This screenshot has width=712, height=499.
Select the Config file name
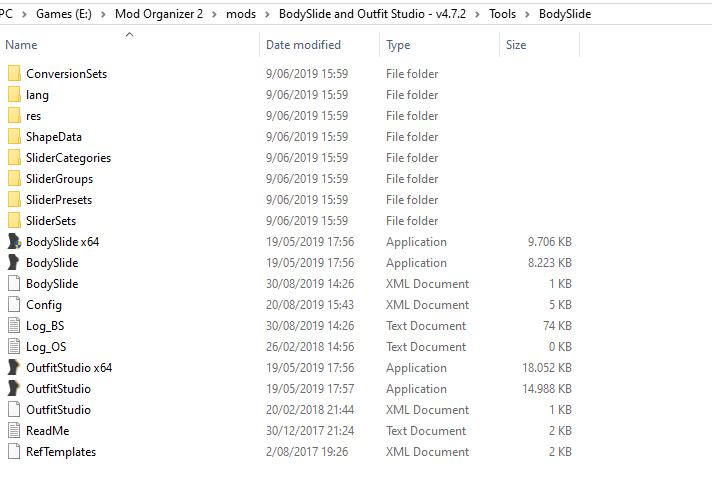pos(44,305)
